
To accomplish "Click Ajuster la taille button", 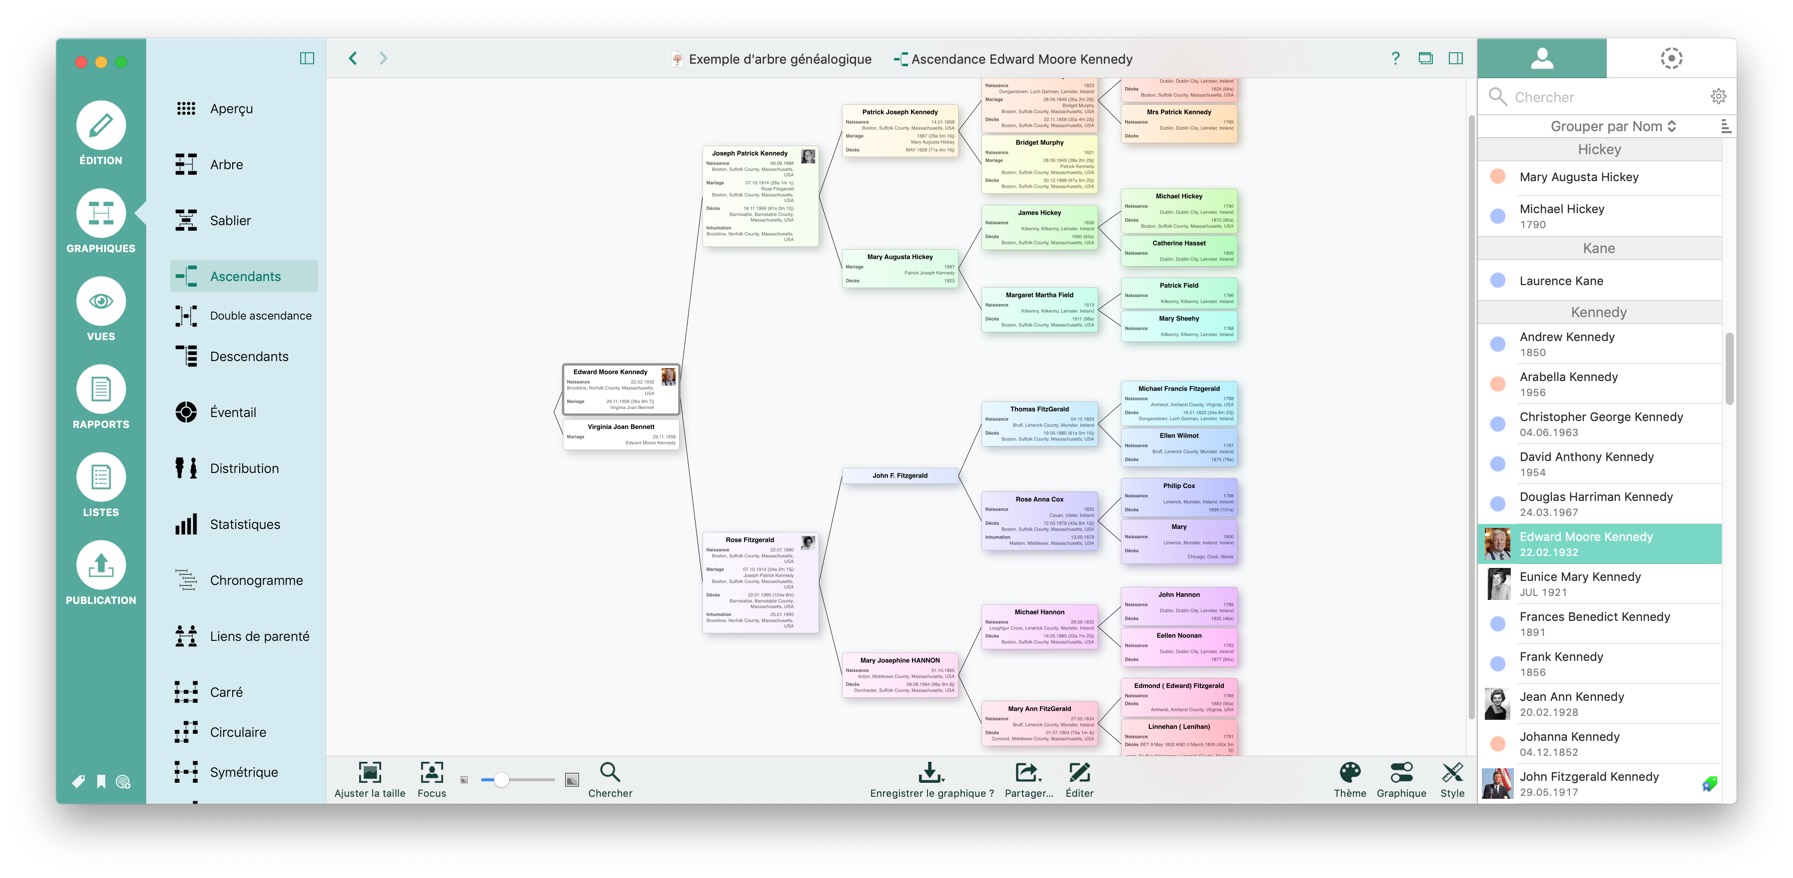I will click(x=370, y=780).
